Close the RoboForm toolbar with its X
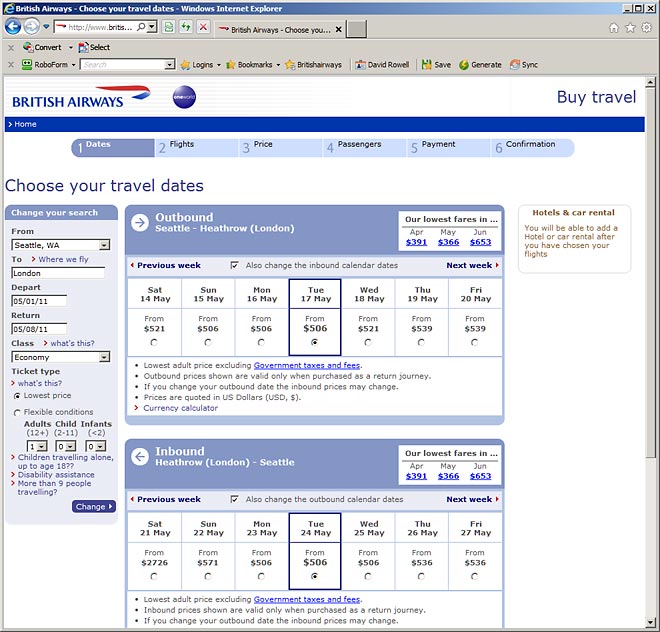The image size is (660, 632). tap(11, 65)
